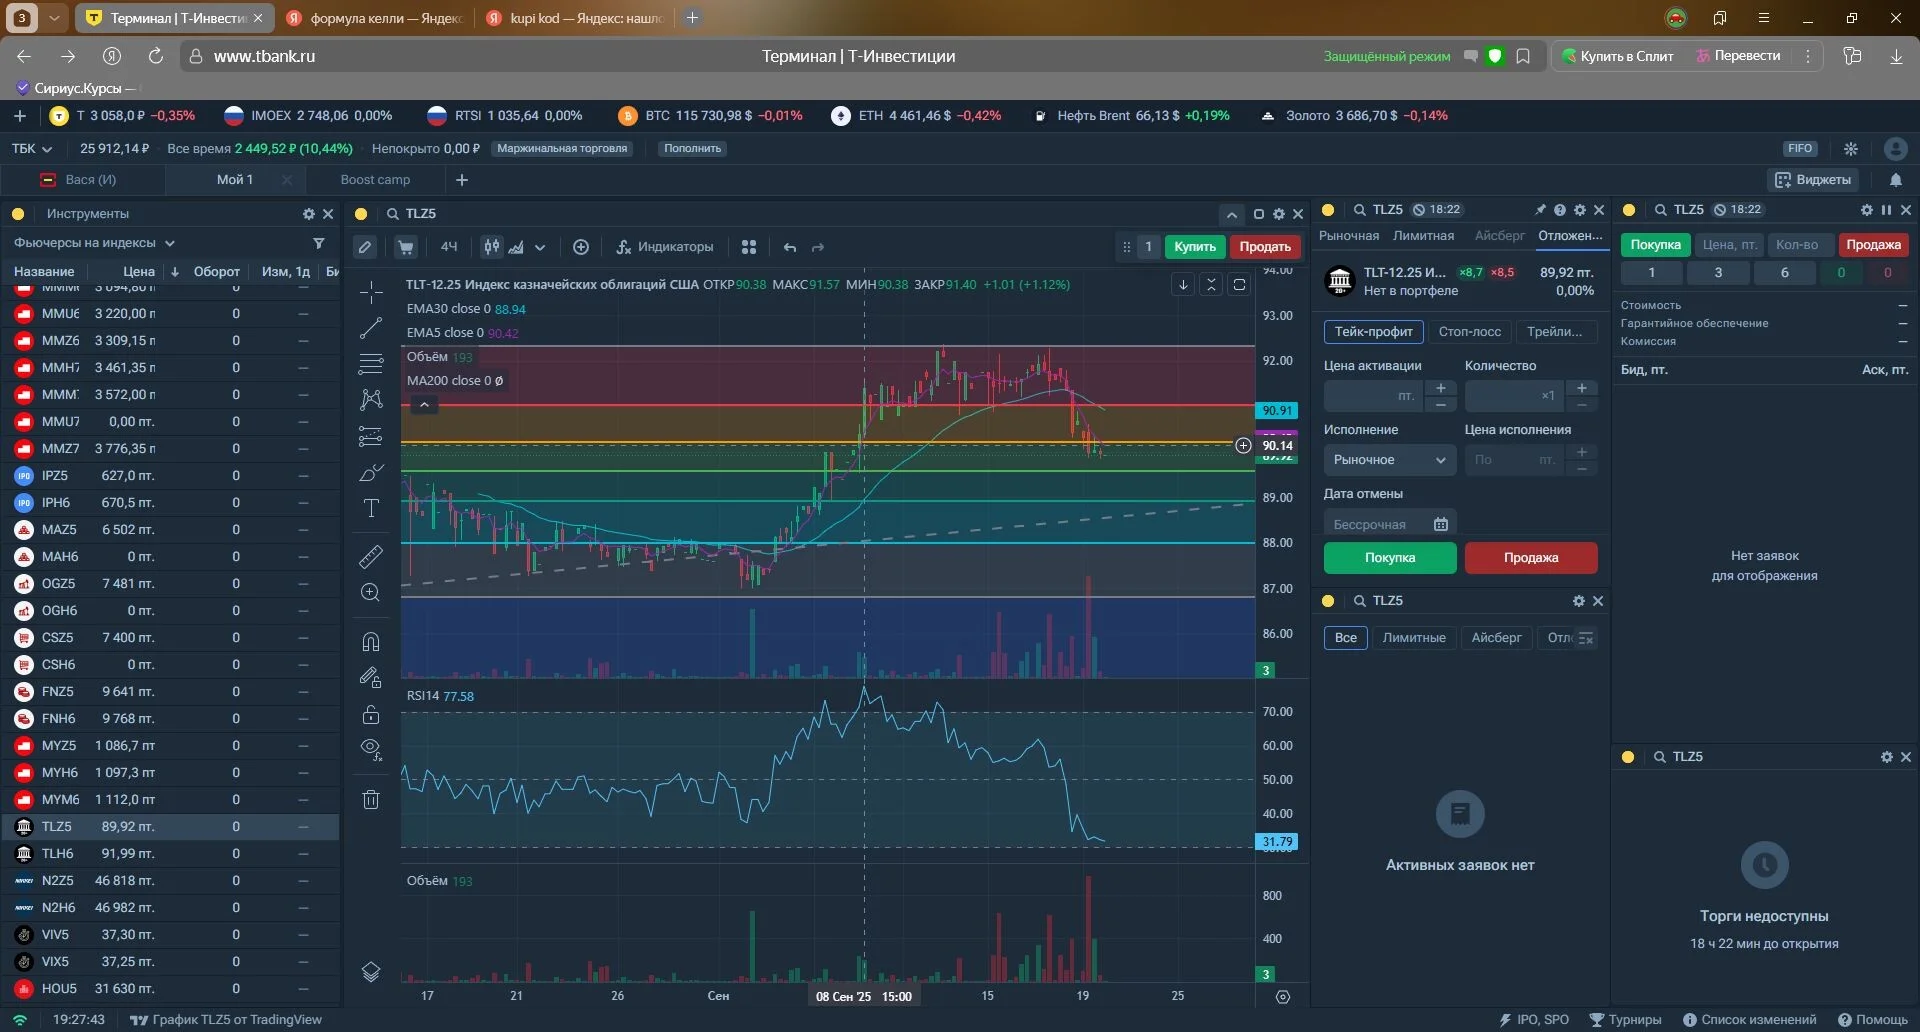Image resolution: width=1920 pixels, height=1032 pixels.
Task: Click the green Купить button on chart
Action: tap(1195, 247)
